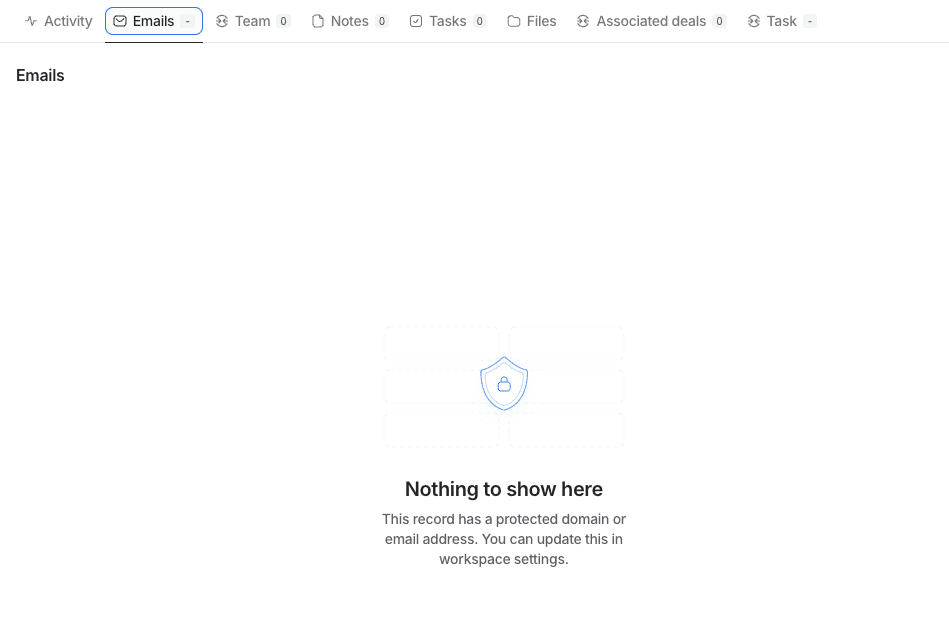Screen dimensions: 949x641
Task: Click the Activity pulse icon
Action: [x=31, y=21]
